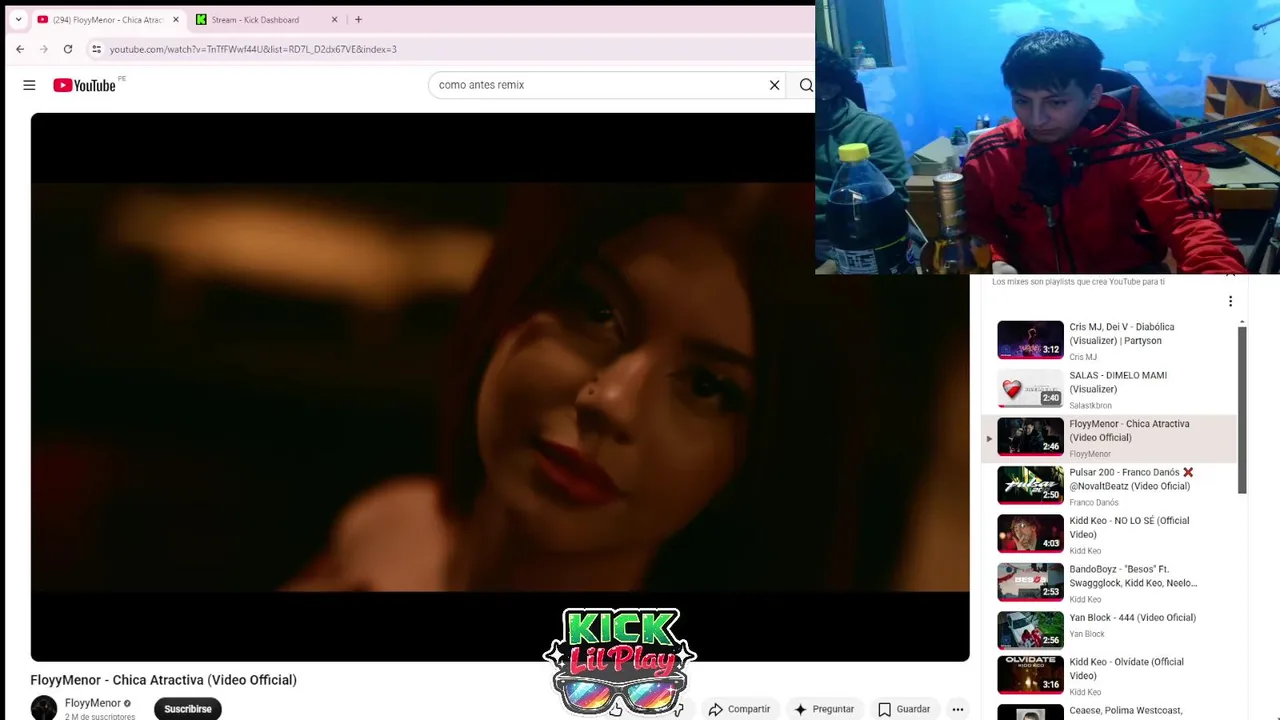Click the Guardar save button

coord(904,709)
